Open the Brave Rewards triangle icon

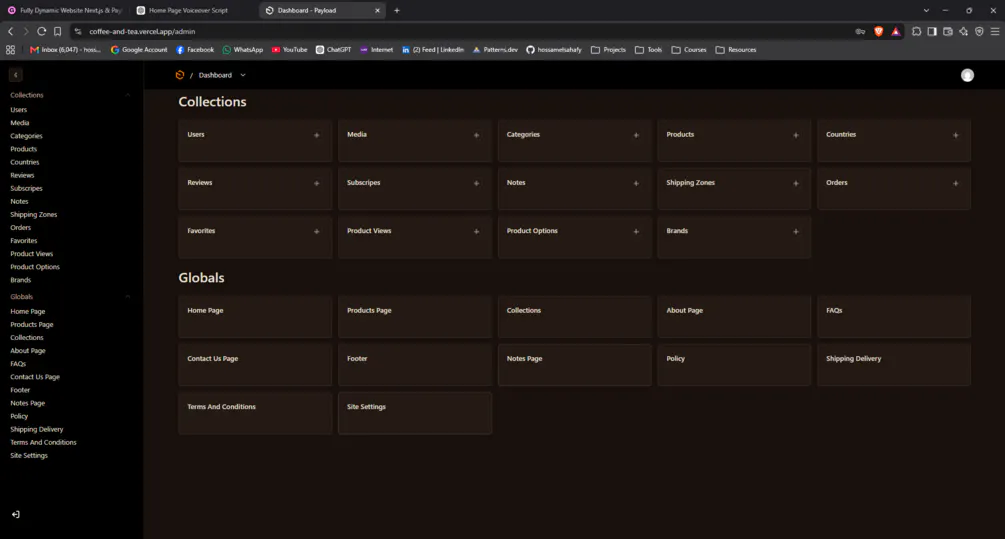tap(895, 31)
